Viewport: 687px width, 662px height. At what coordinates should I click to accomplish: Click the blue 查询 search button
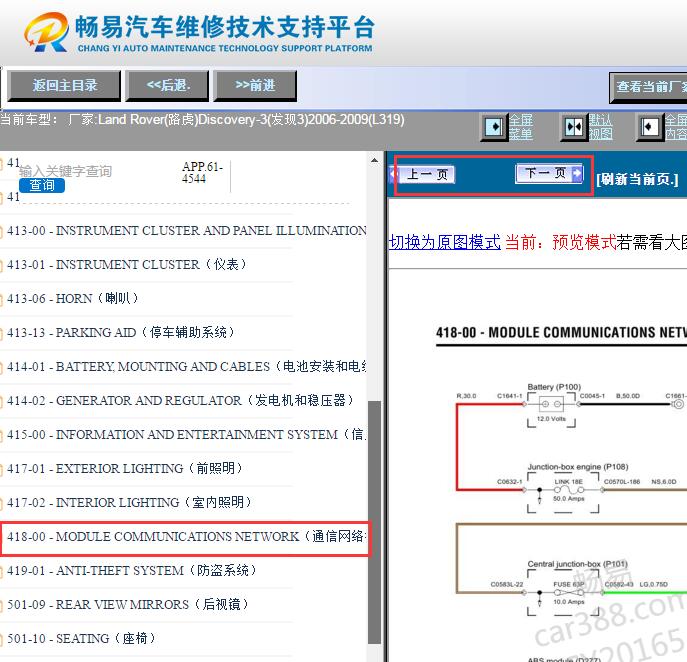[x=42, y=185]
